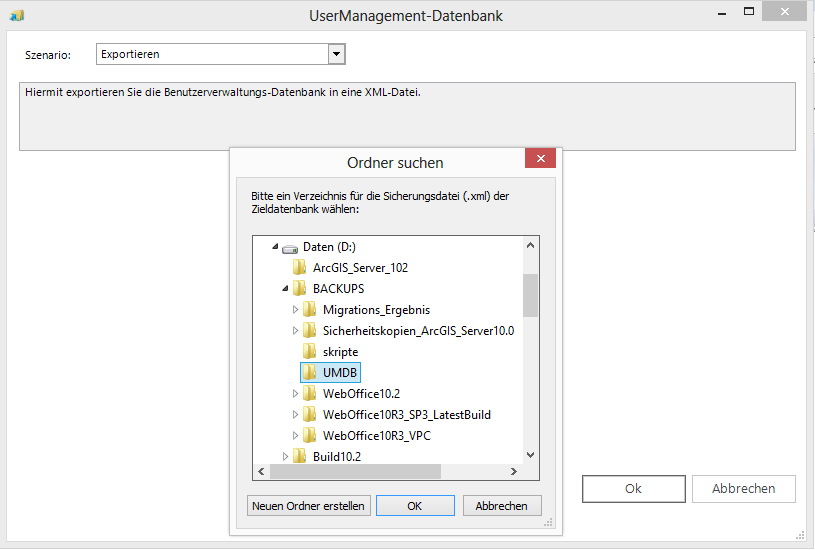Viewport: 815px width, 550px height.
Task: Click the WebOffice10R3_SP3_LatestBuild folder icon
Action: pos(309,414)
